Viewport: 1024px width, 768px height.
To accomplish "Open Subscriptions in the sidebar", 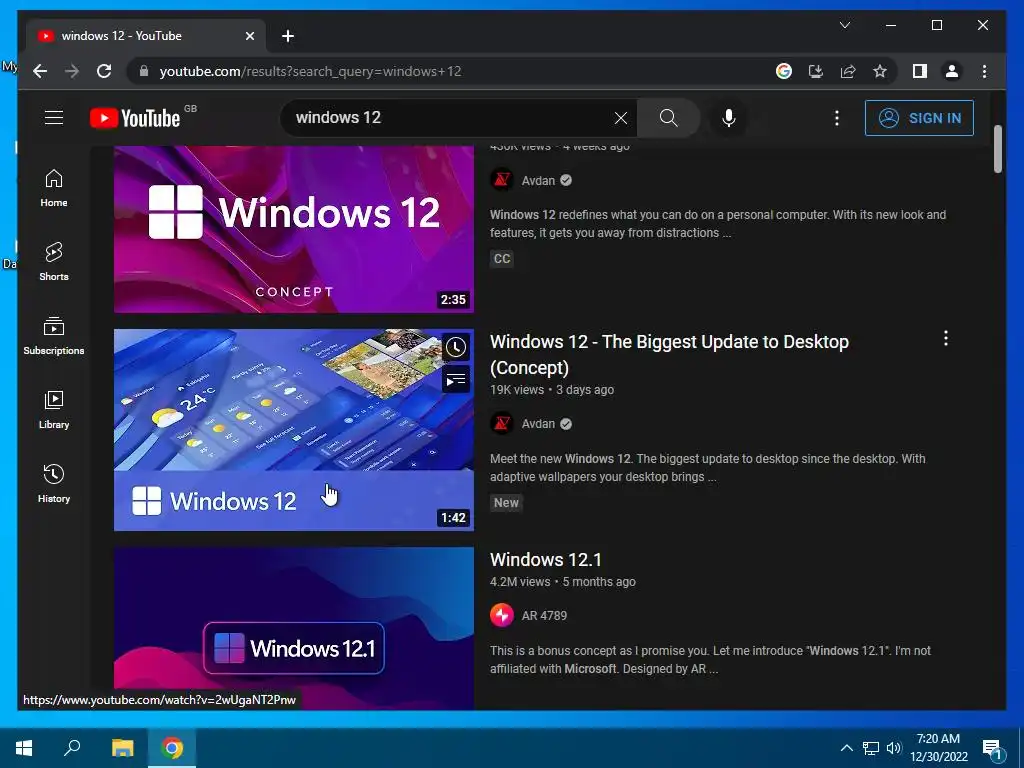I will [54, 336].
